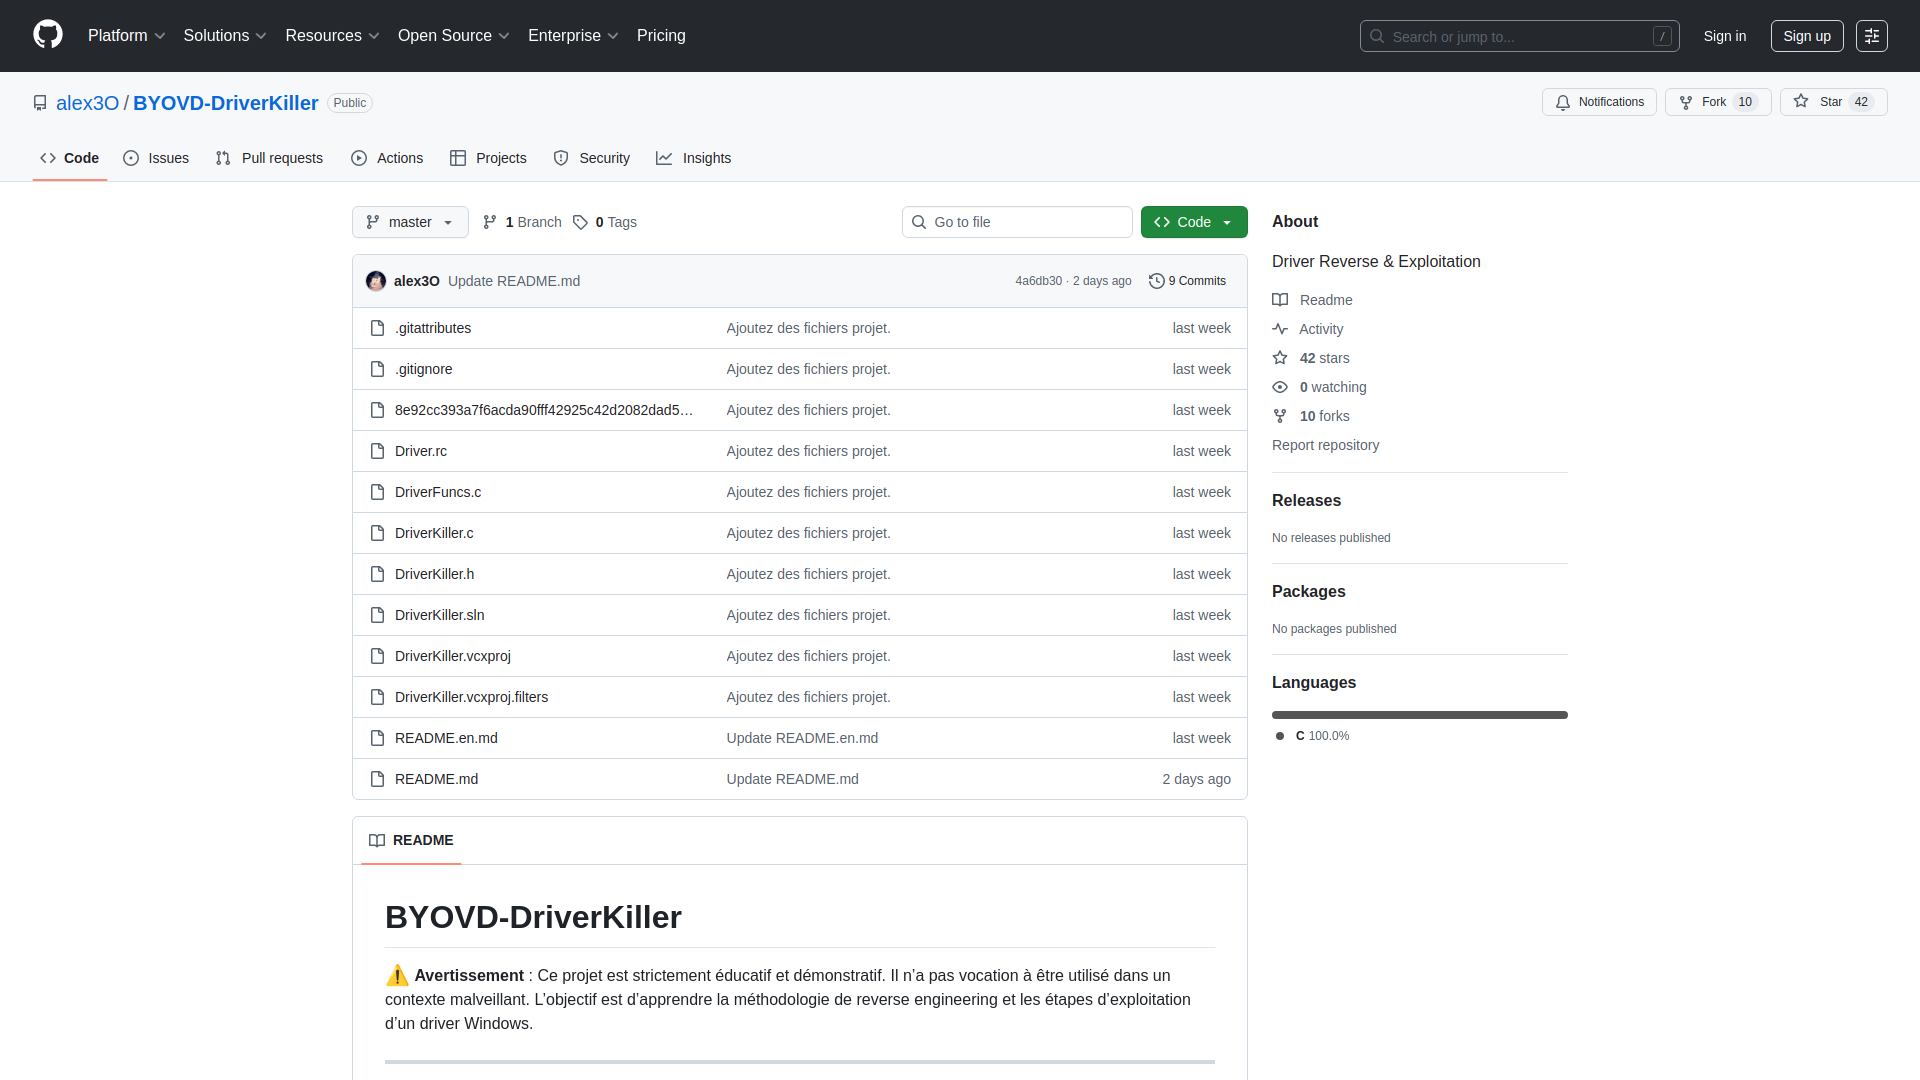
Task: Click the Releases heading link
Action: click(1306, 500)
